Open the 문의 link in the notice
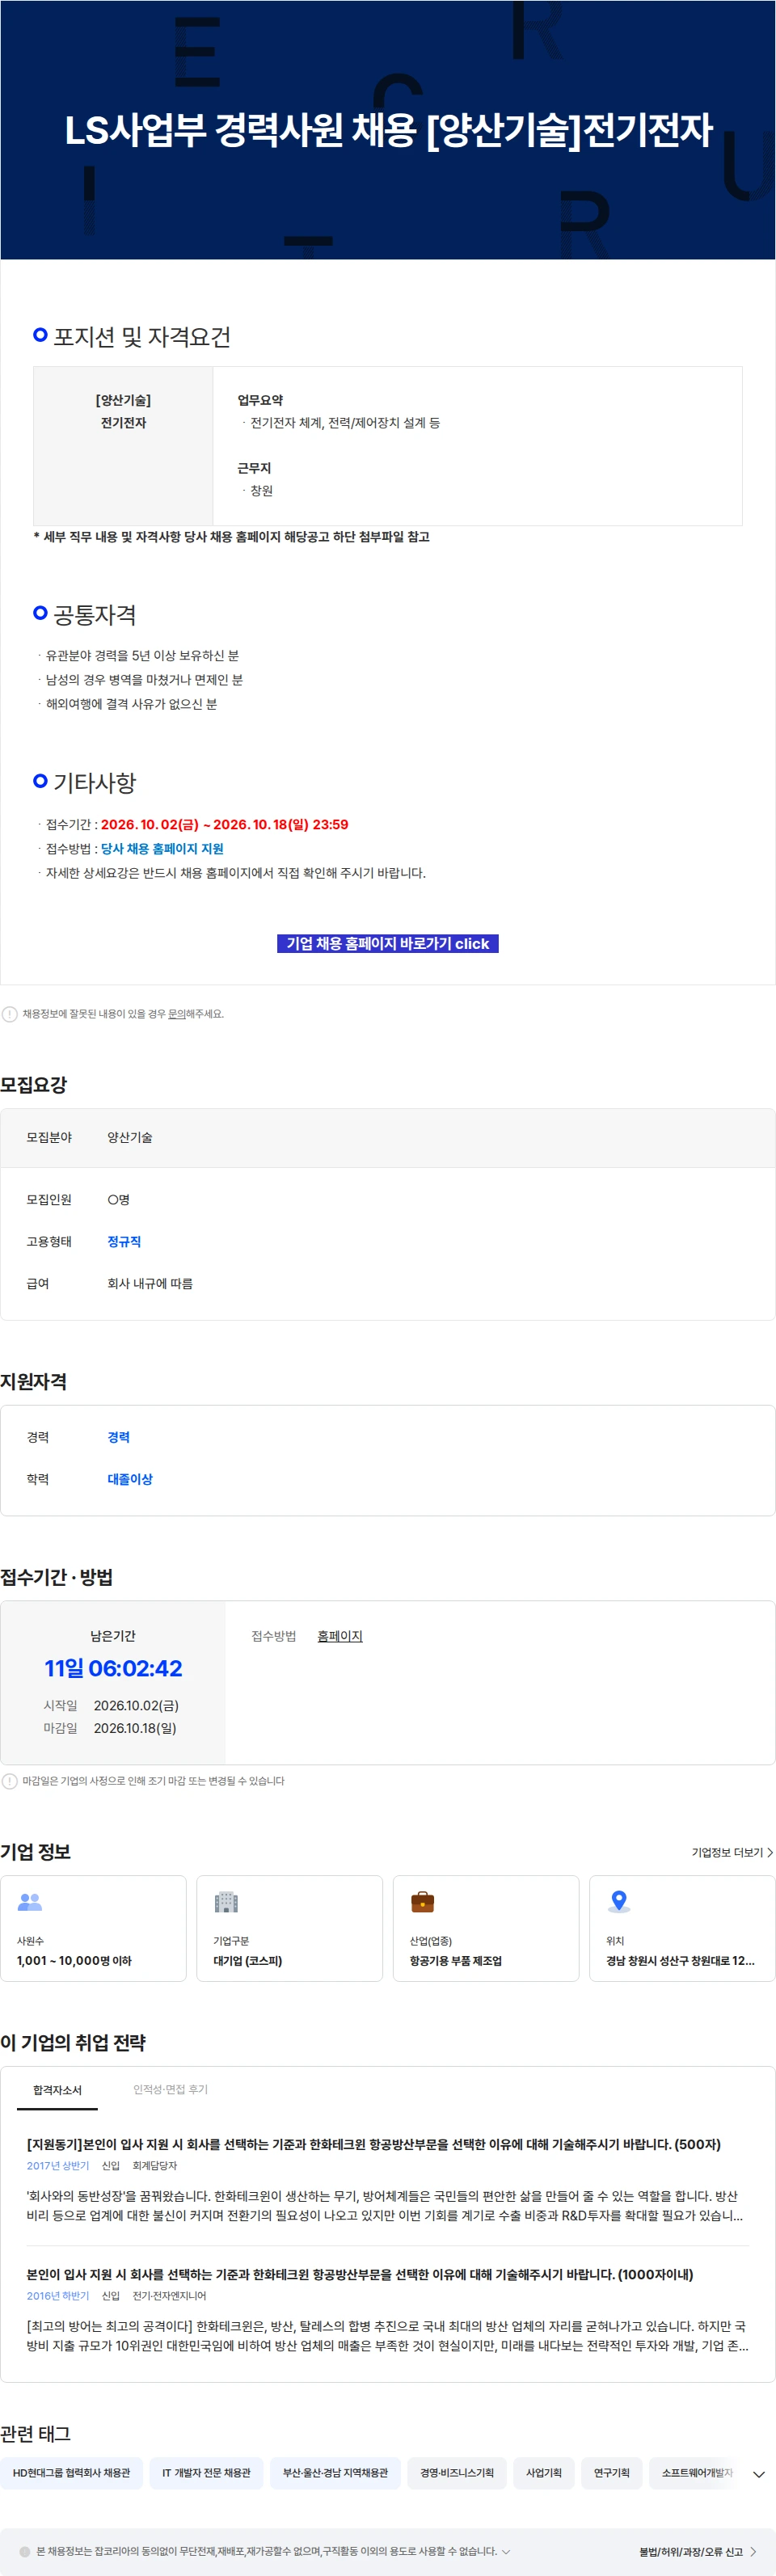 tap(176, 1014)
